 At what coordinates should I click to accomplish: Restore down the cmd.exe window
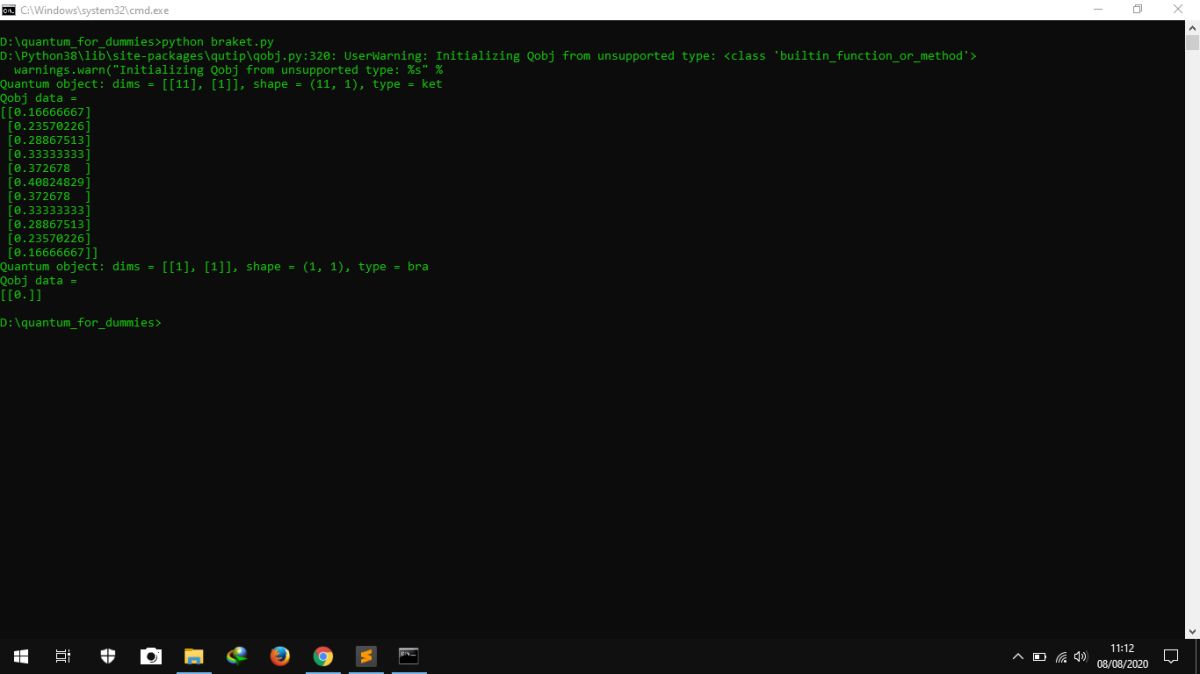[1138, 10]
